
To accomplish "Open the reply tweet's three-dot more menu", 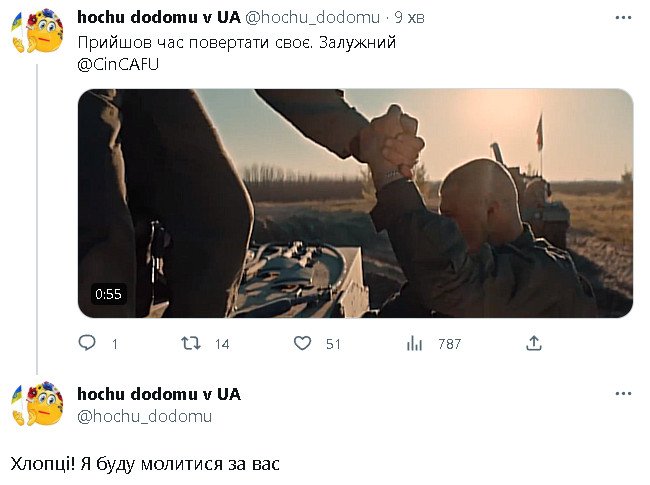I will (x=623, y=393).
